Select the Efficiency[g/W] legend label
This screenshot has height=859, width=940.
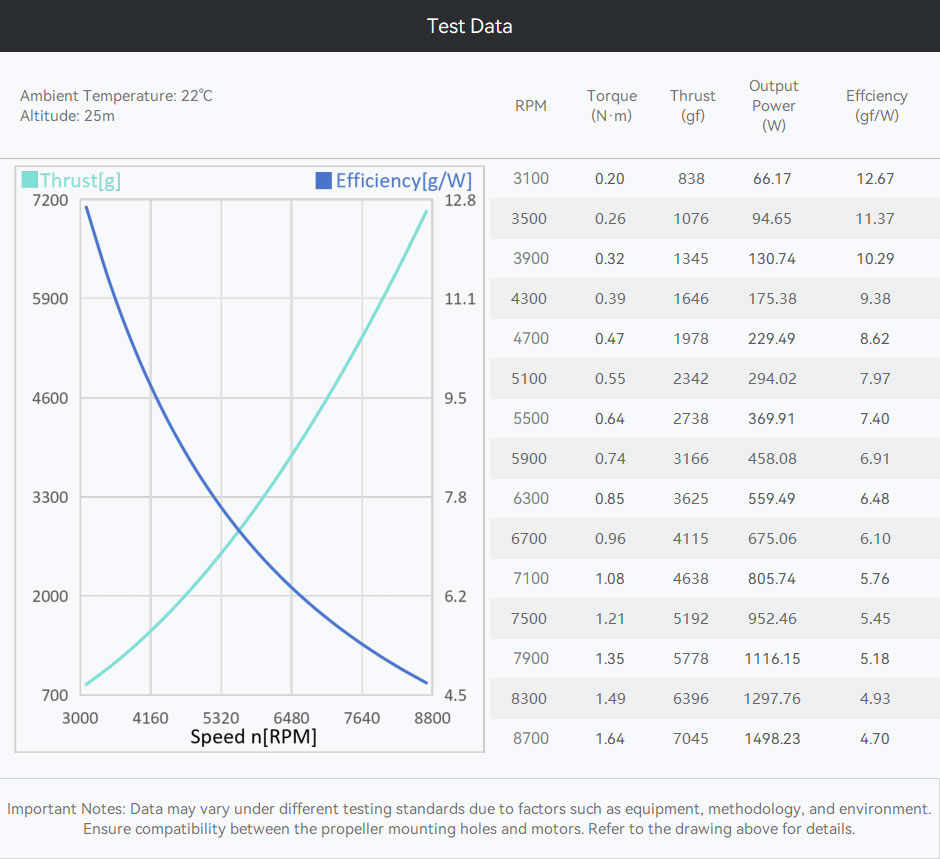pos(404,180)
